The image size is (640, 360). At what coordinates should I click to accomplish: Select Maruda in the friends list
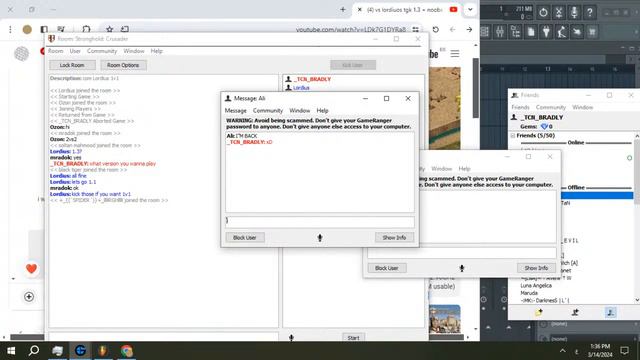[529, 293]
